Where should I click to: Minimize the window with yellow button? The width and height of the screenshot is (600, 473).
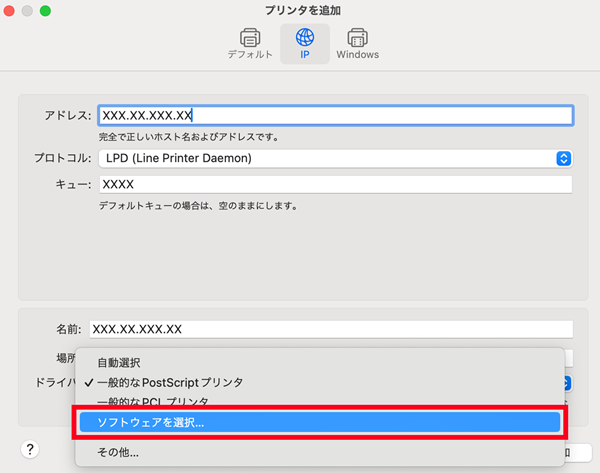pos(28,11)
